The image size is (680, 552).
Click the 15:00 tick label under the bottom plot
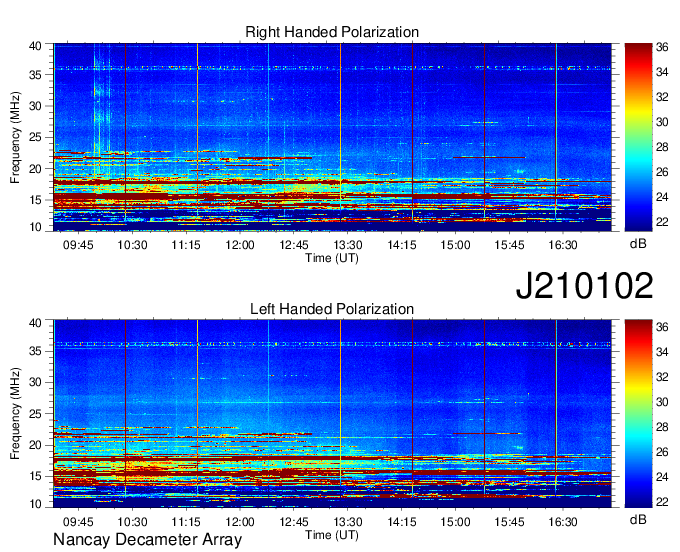coord(455,522)
